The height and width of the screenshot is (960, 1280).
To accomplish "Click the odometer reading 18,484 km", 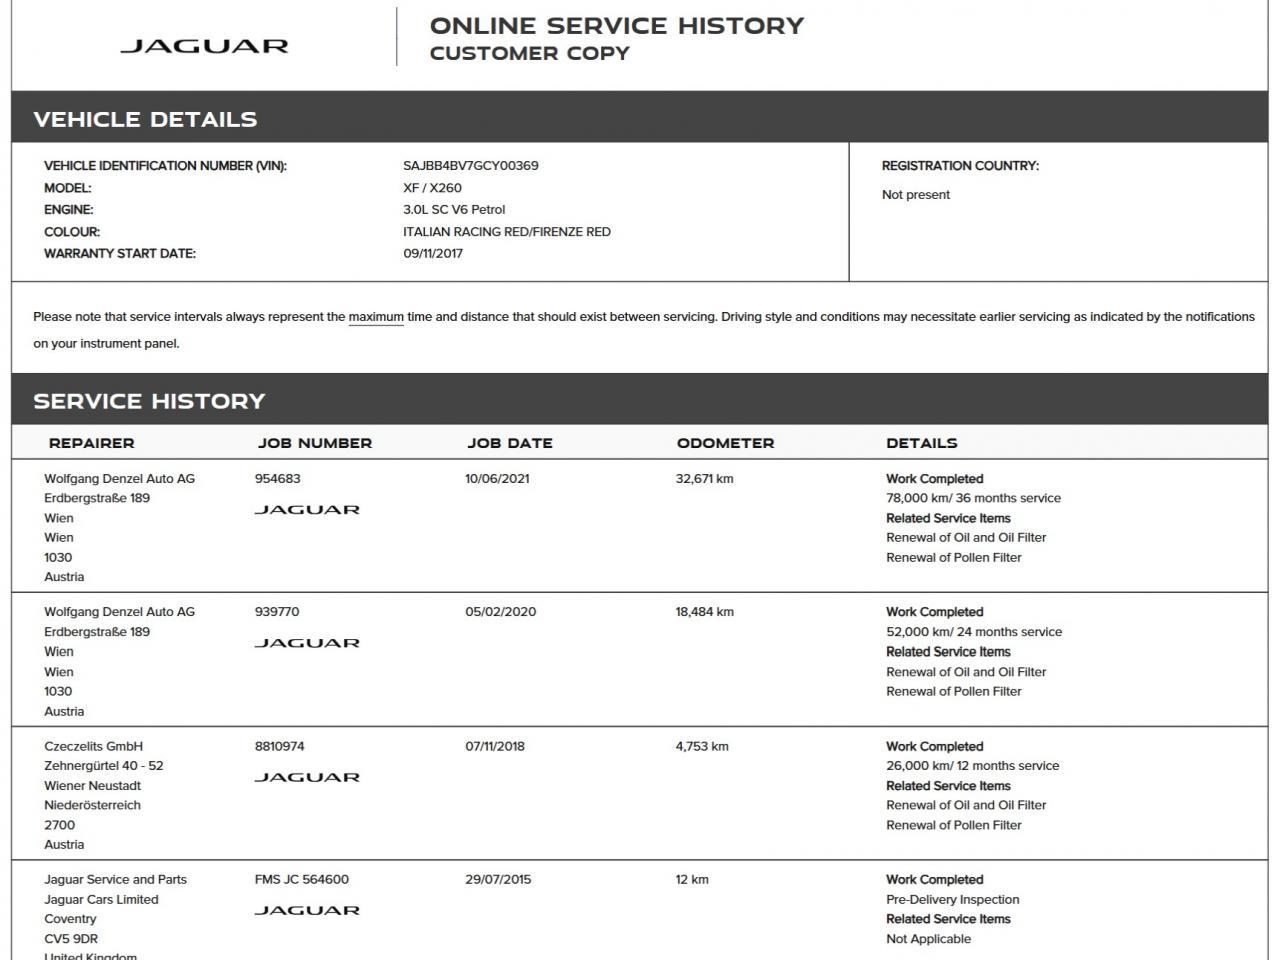I will click(x=704, y=612).
